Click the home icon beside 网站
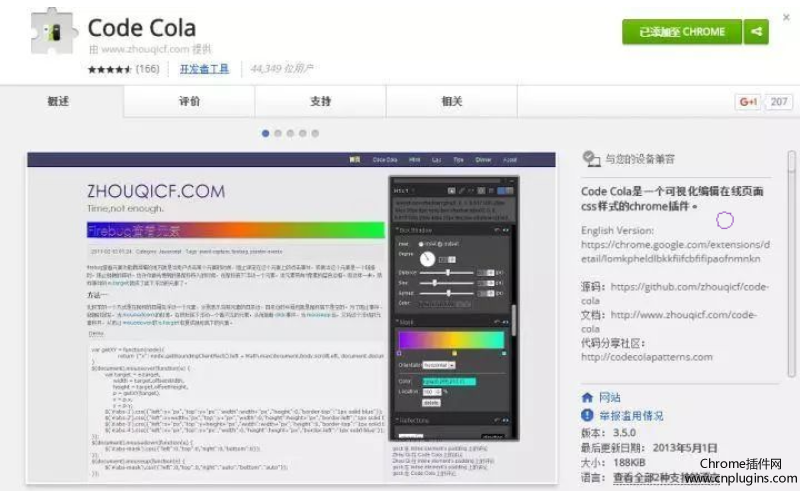 [587, 397]
